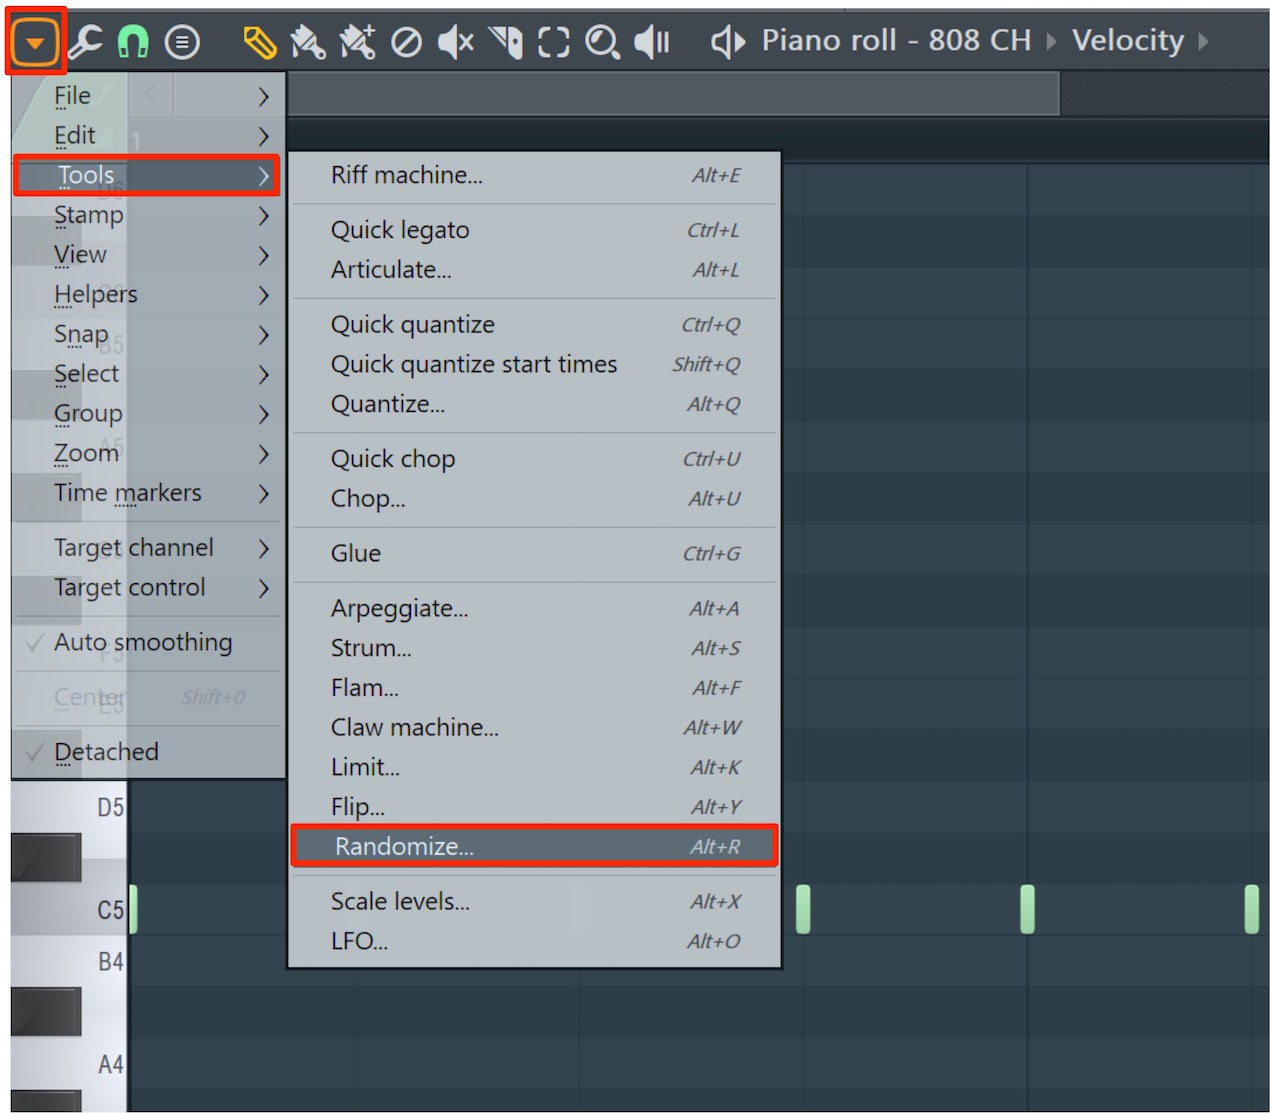Expand the Target channel submenu
Viewport: 1270px width, 1113px height.
coord(148,548)
